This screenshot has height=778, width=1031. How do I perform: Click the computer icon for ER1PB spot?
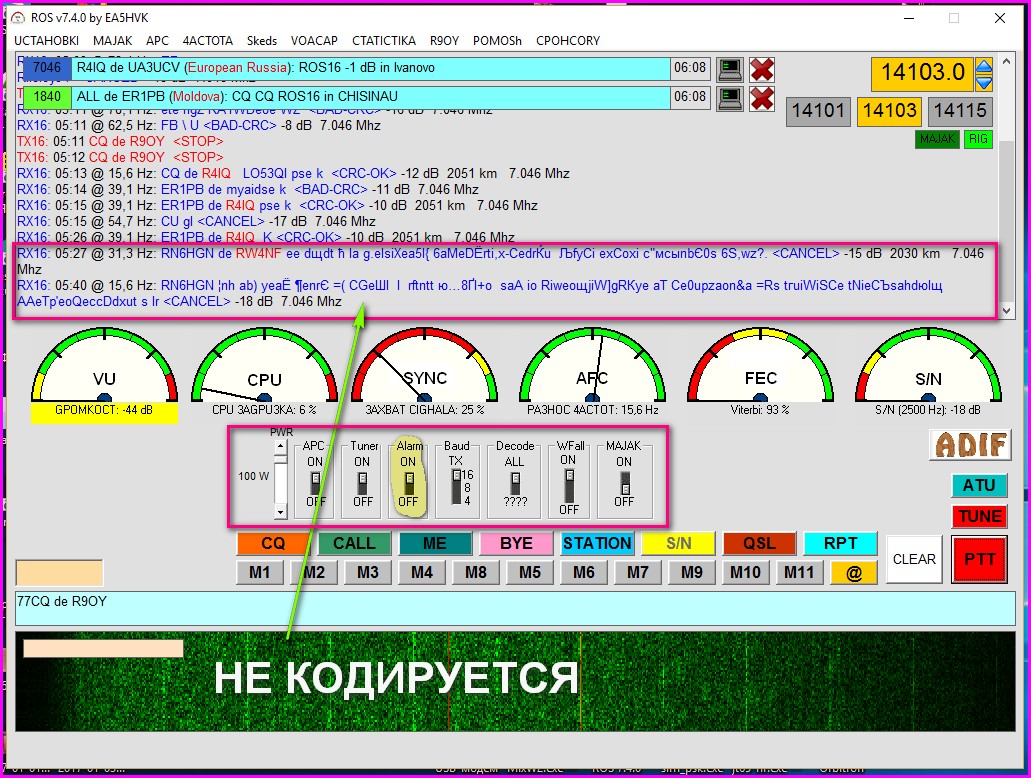(731, 98)
